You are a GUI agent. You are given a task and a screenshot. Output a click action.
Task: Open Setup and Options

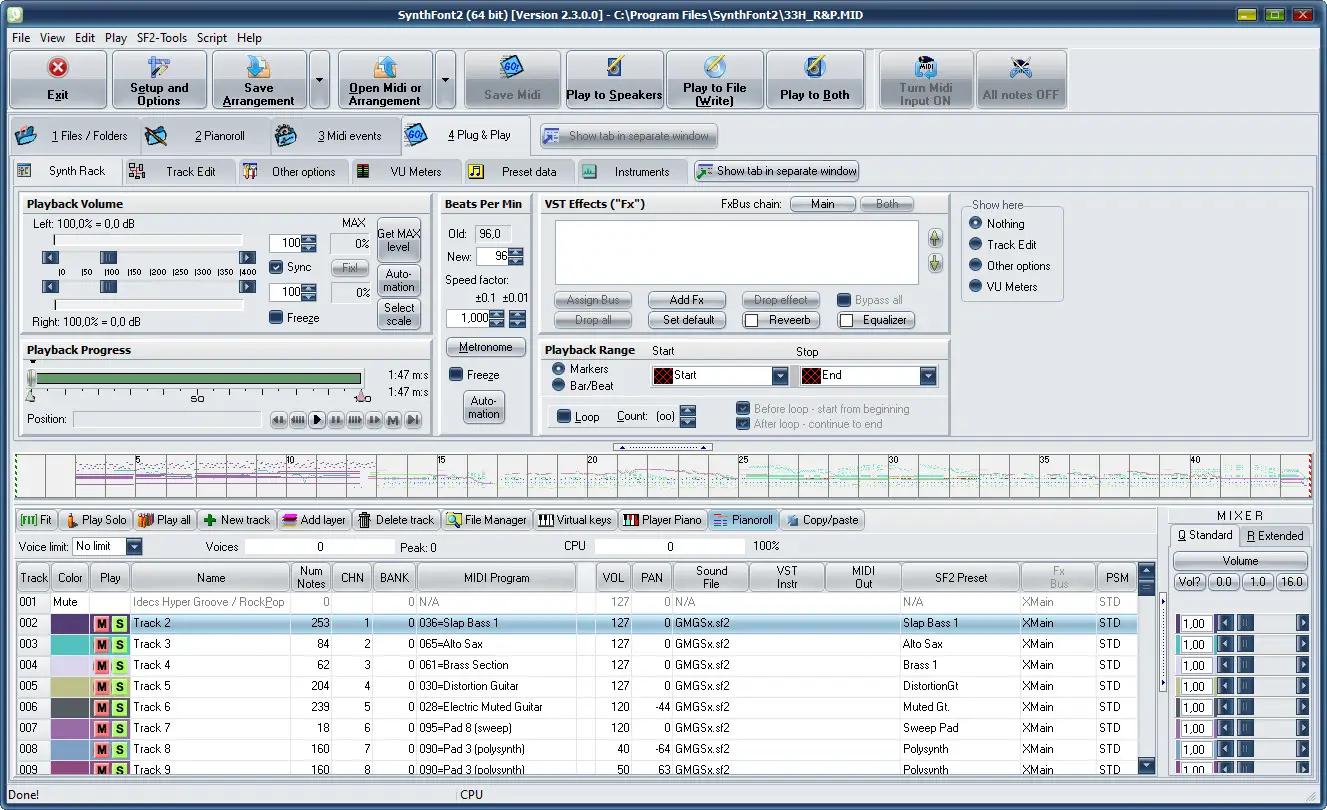click(159, 80)
